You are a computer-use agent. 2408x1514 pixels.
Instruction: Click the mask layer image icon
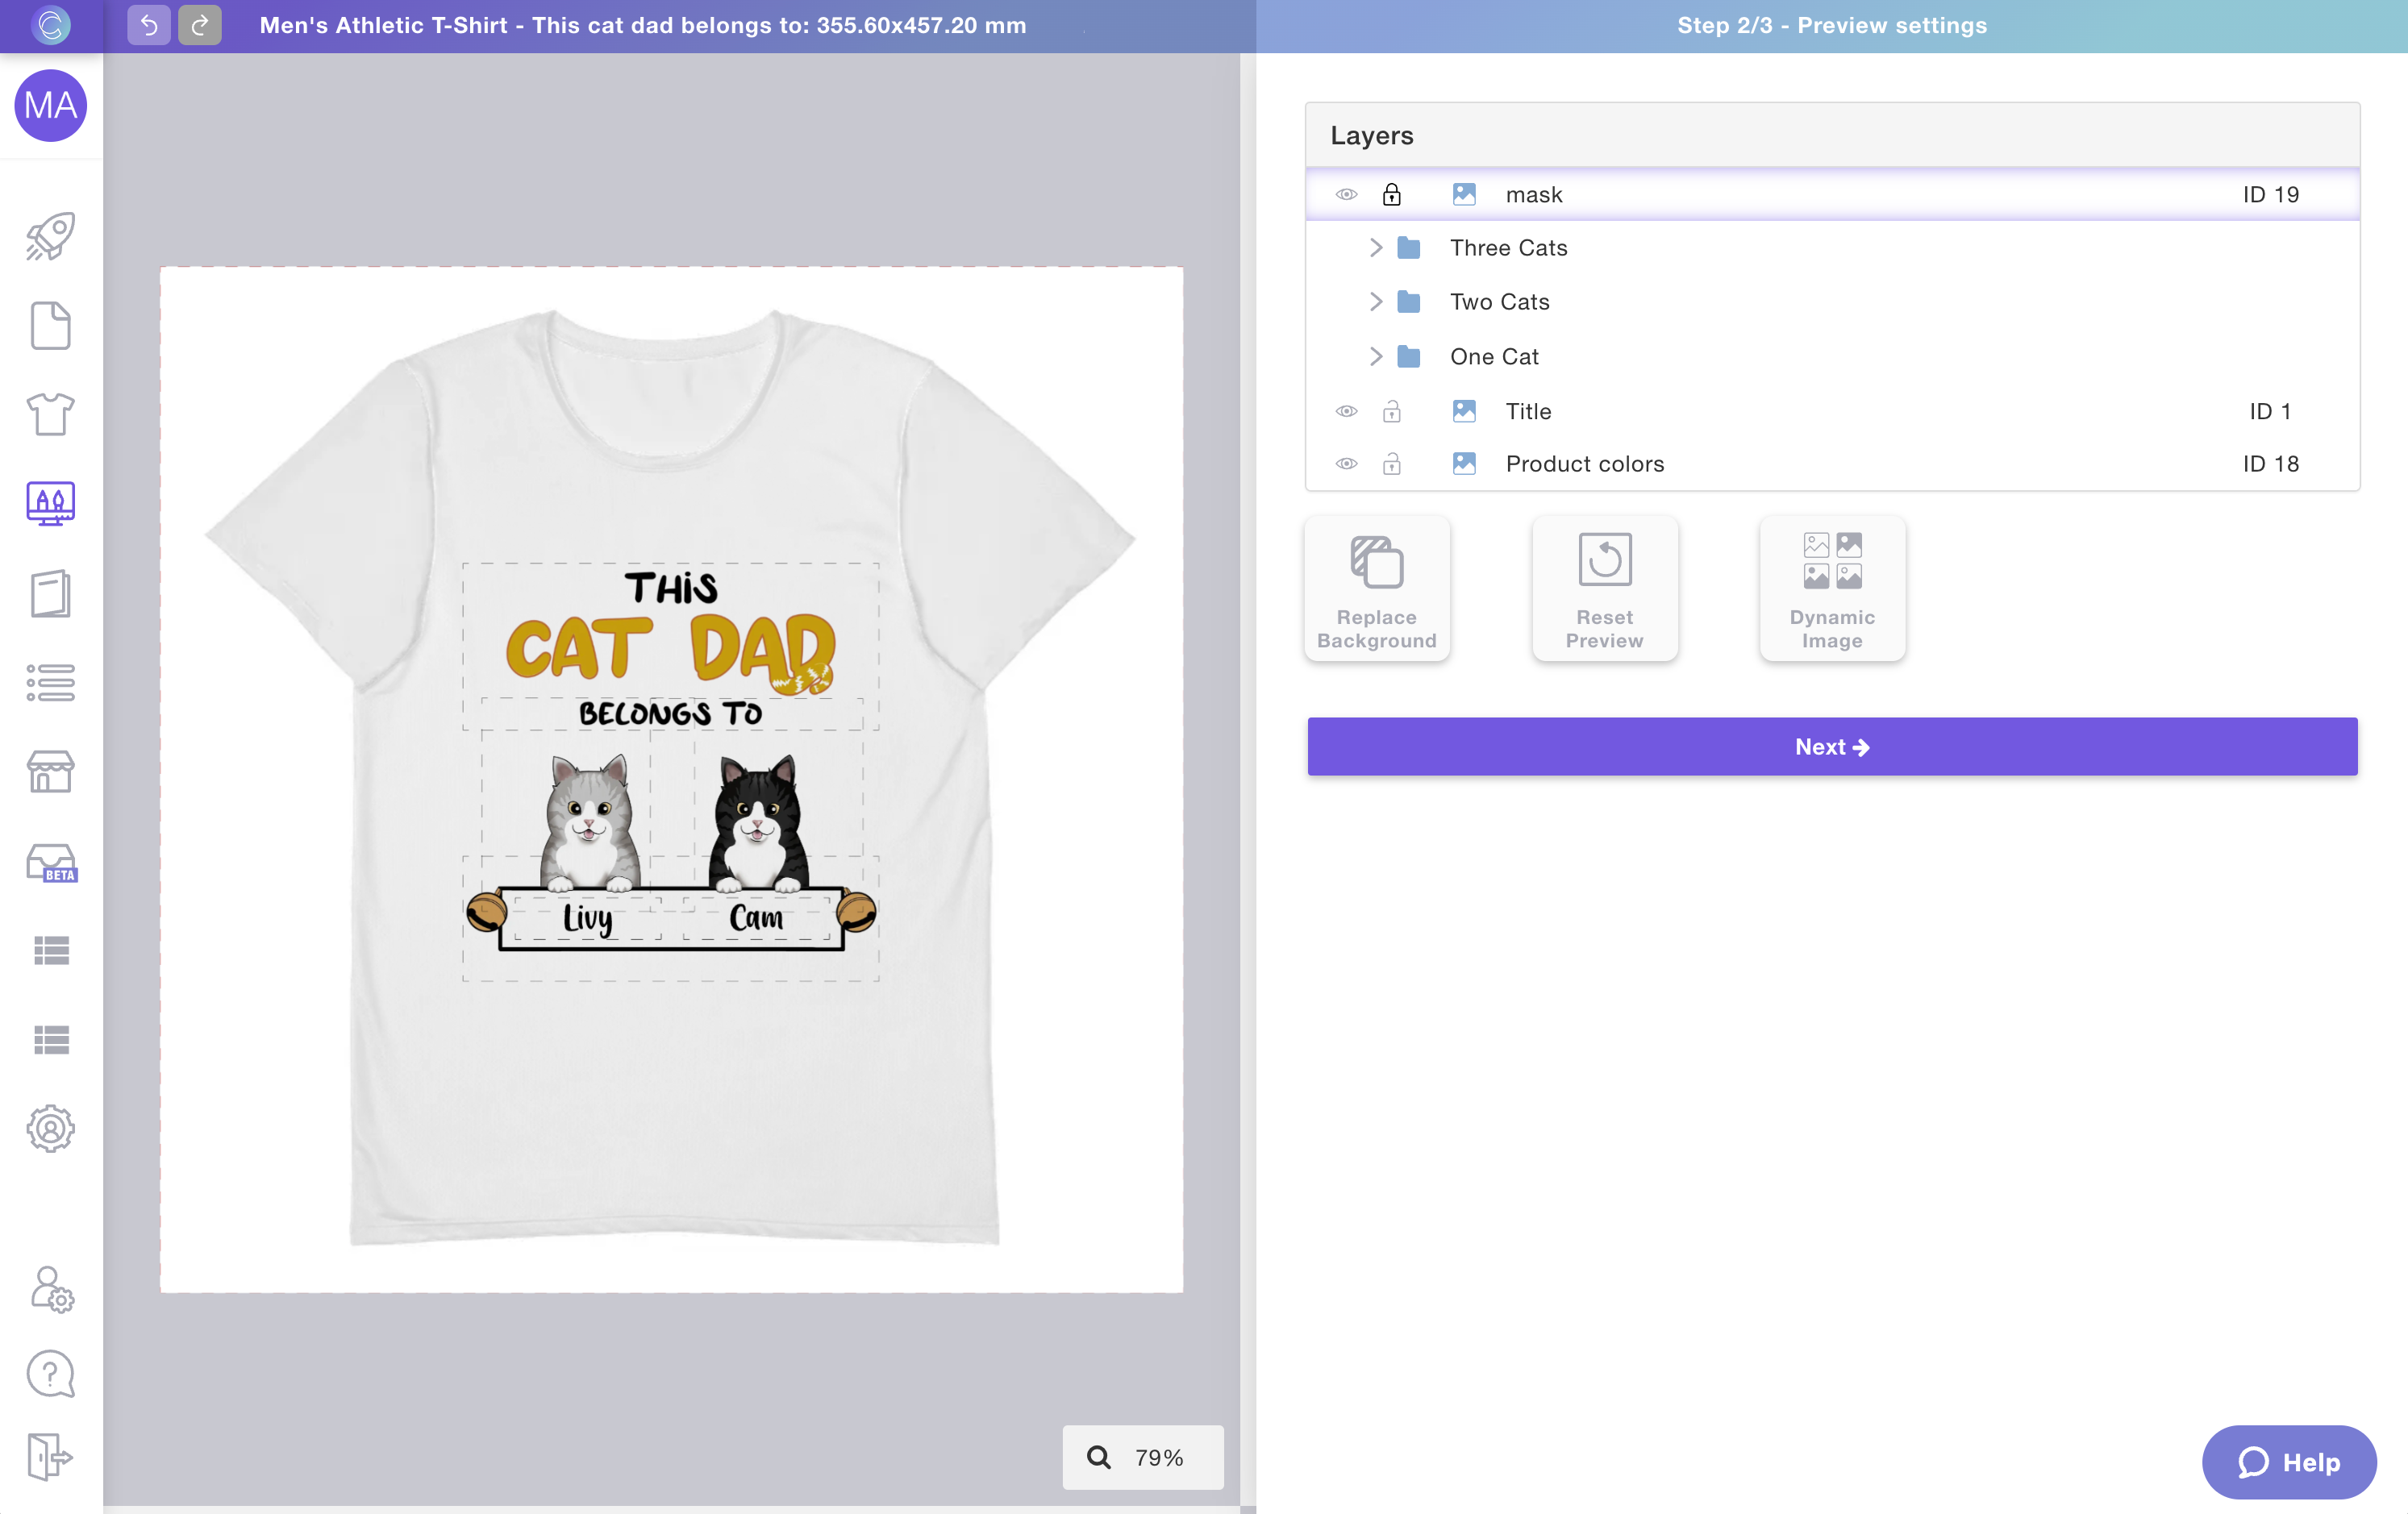click(x=1464, y=194)
